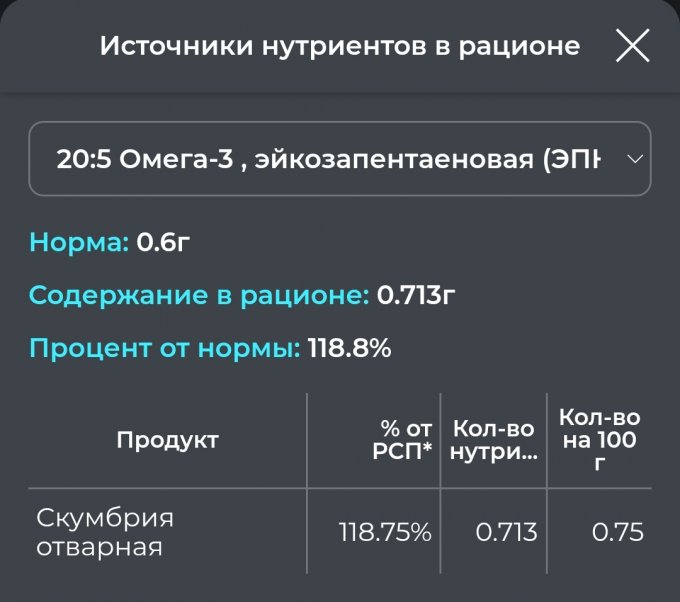Click the 0.75 per-100g cell

[x=617, y=533]
